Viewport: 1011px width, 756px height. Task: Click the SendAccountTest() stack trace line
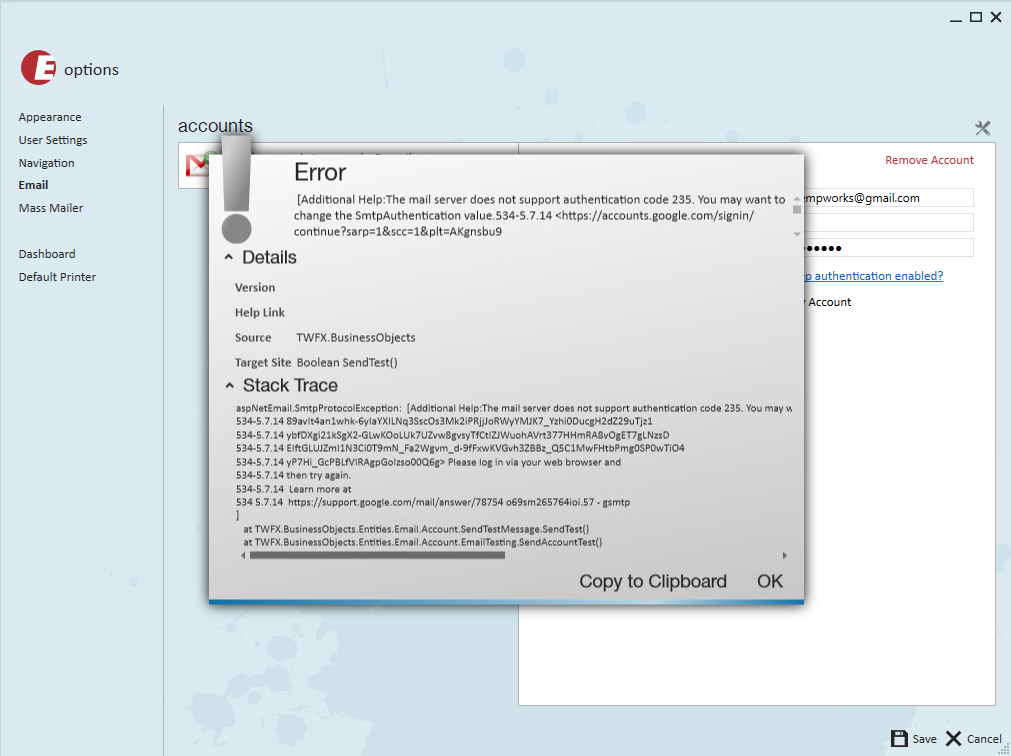[422, 543]
